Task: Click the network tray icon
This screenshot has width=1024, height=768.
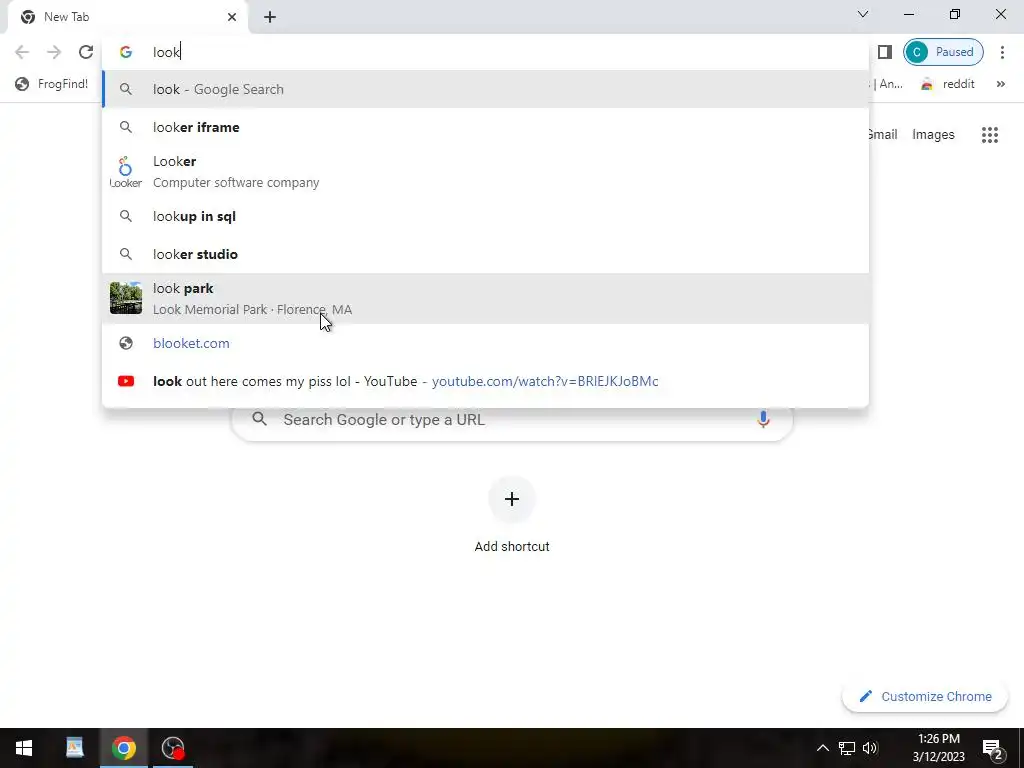Action: point(847,748)
